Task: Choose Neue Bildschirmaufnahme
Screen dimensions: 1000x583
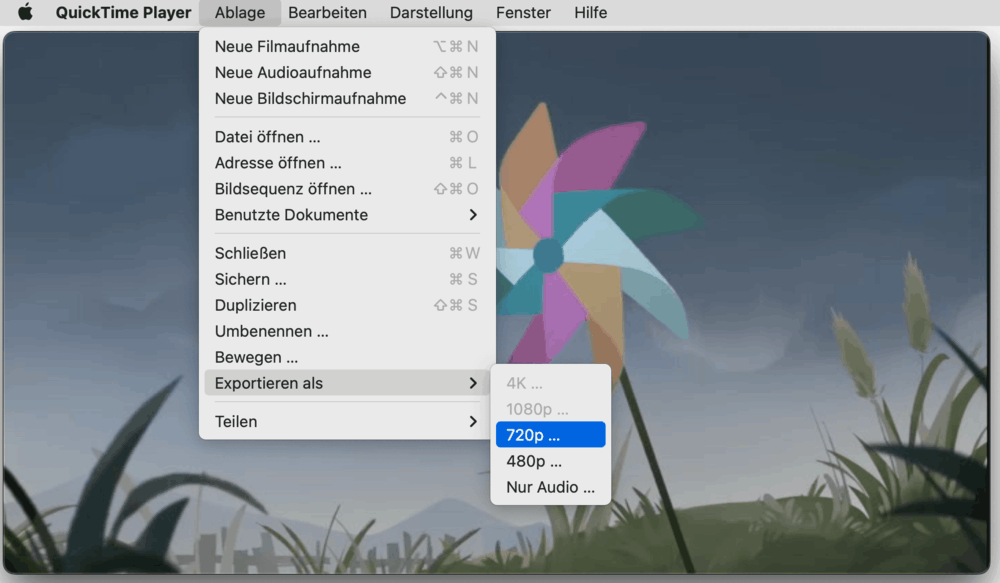Action: click(310, 98)
